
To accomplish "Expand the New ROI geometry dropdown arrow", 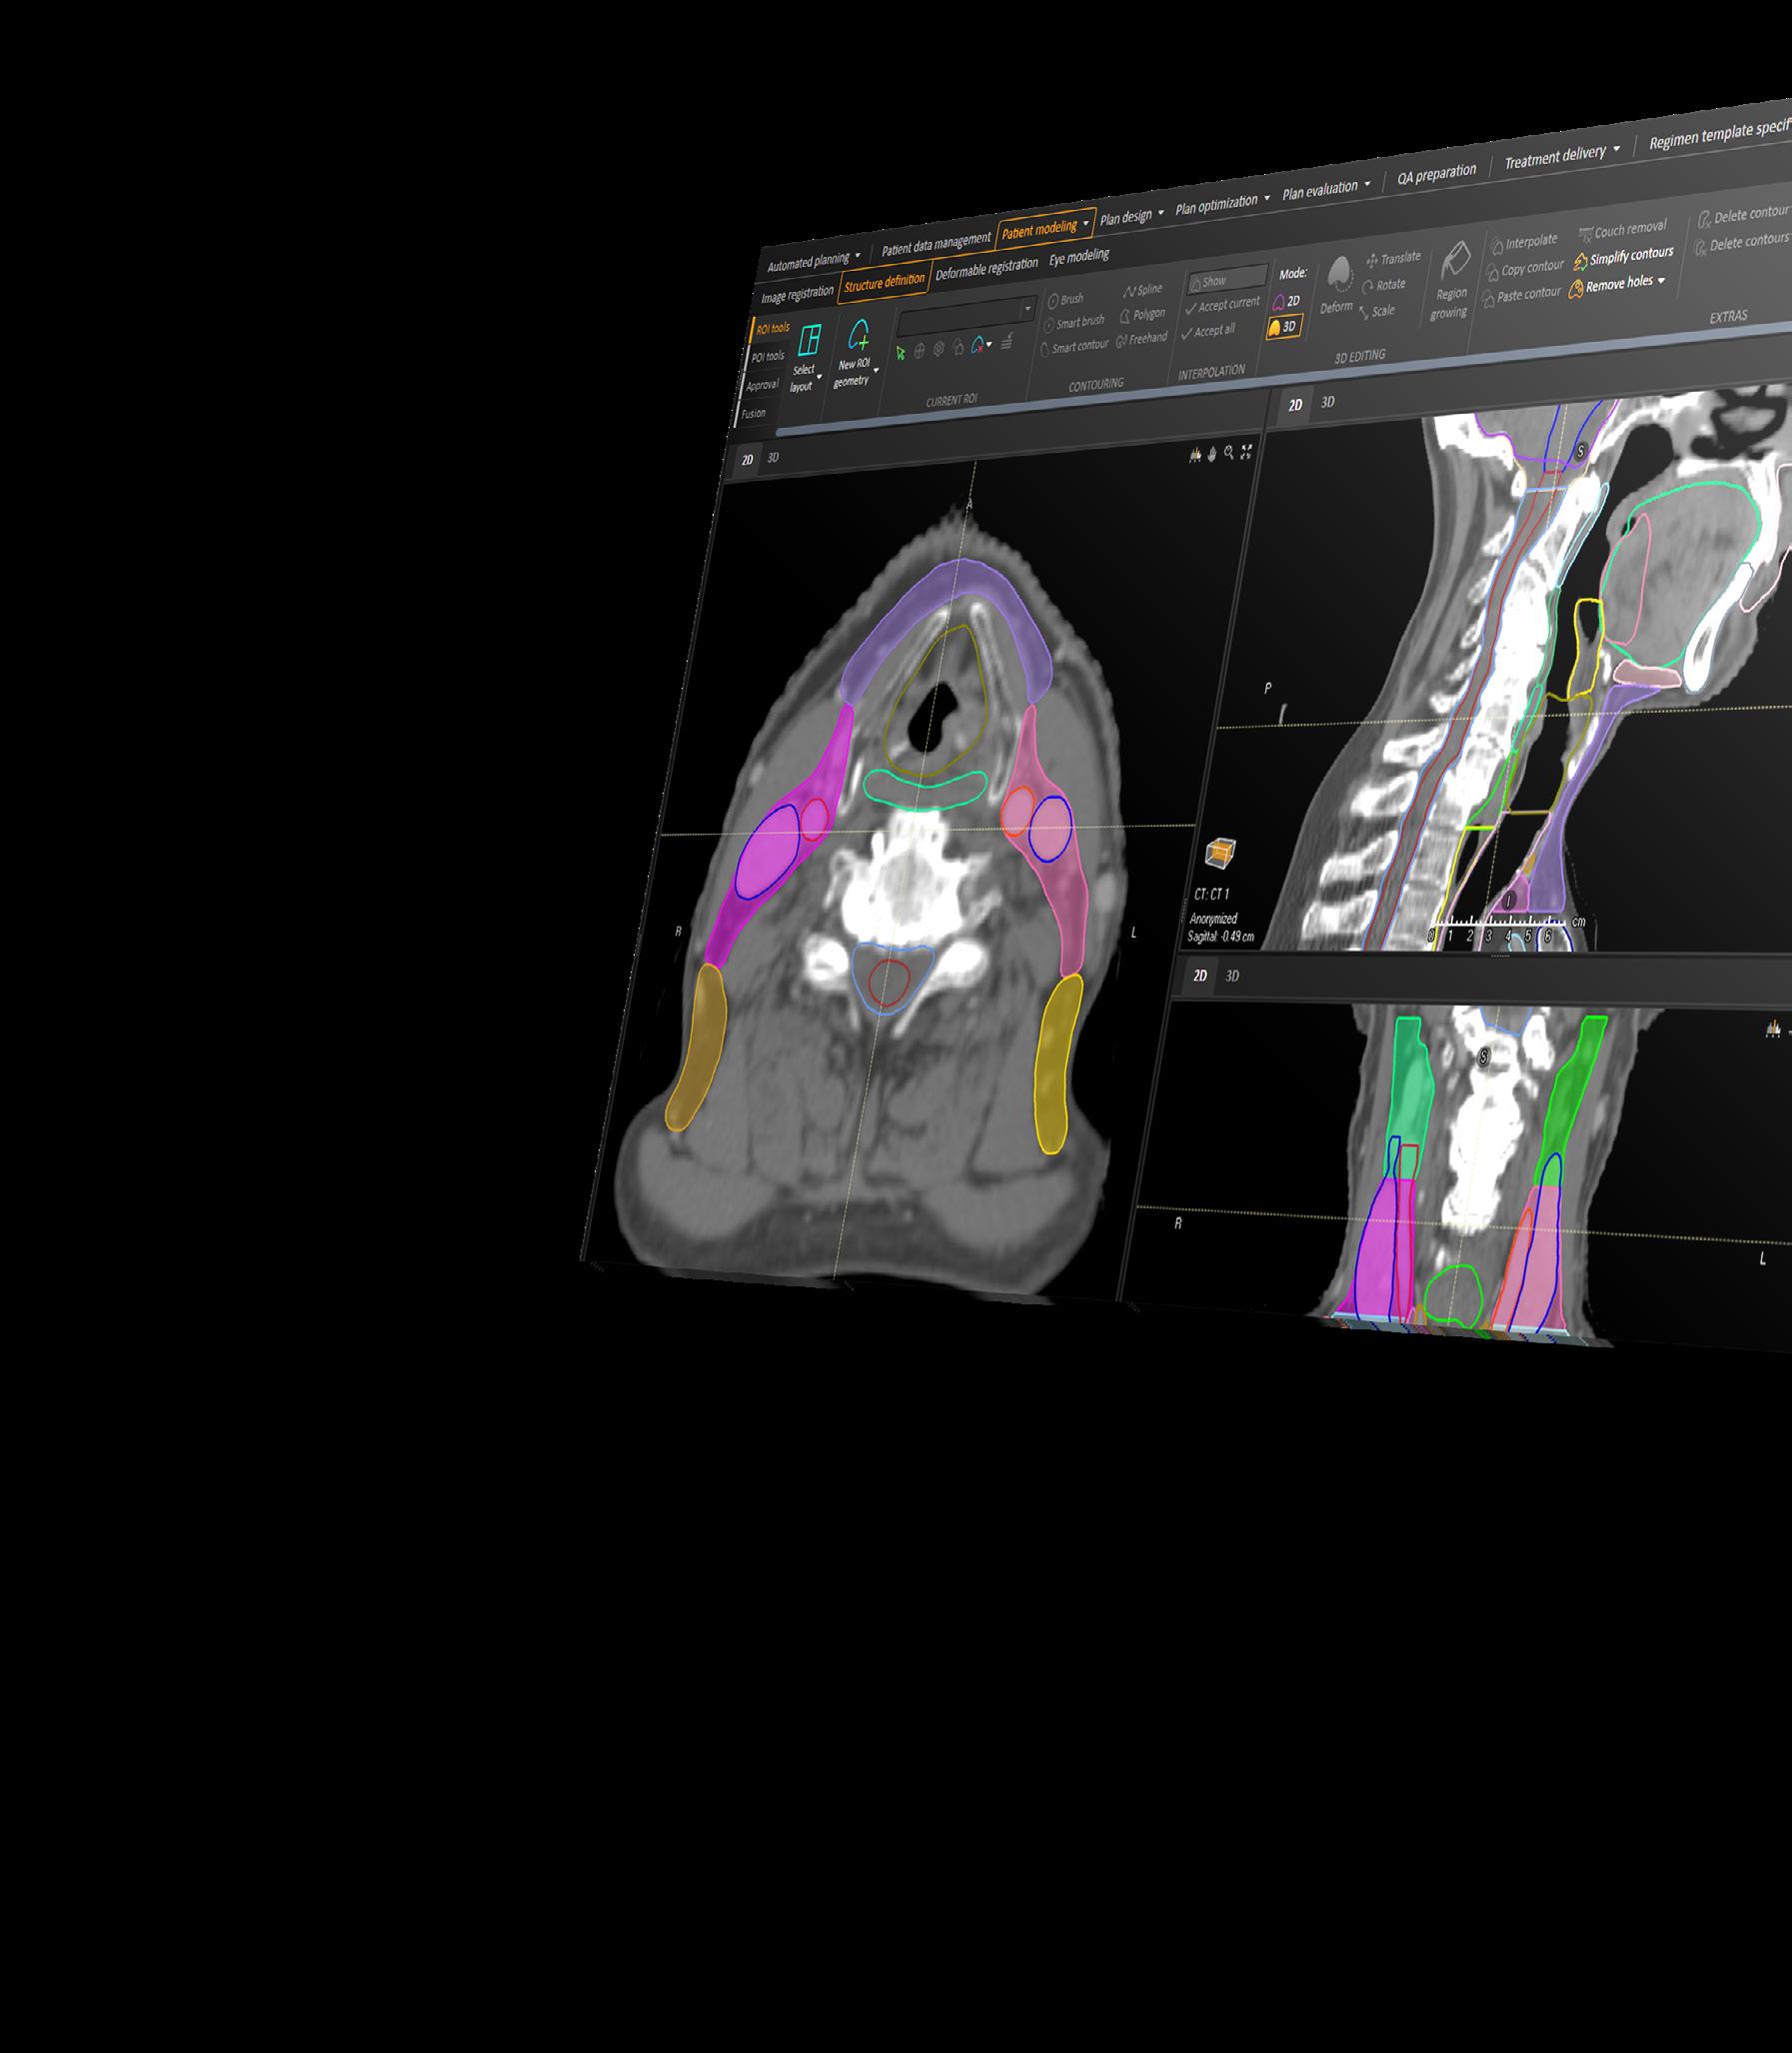I will click(876, 370).
